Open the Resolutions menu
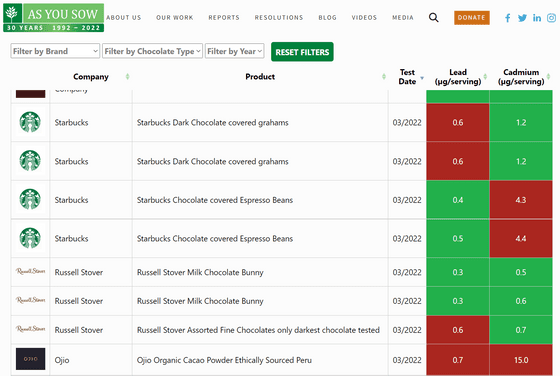Screen dimensions: 560x376 click(x=279, y=17)
